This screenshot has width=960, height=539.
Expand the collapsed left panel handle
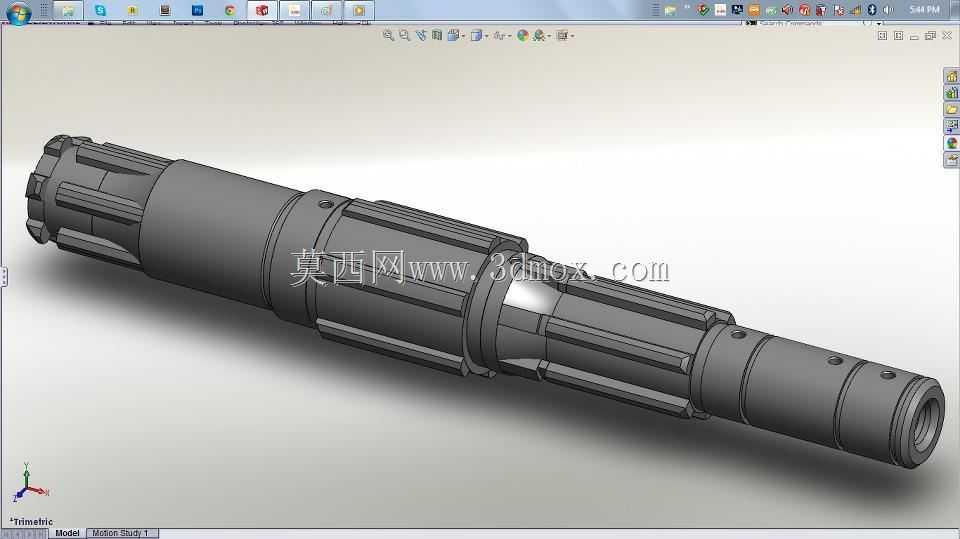[x=3, y=276]
